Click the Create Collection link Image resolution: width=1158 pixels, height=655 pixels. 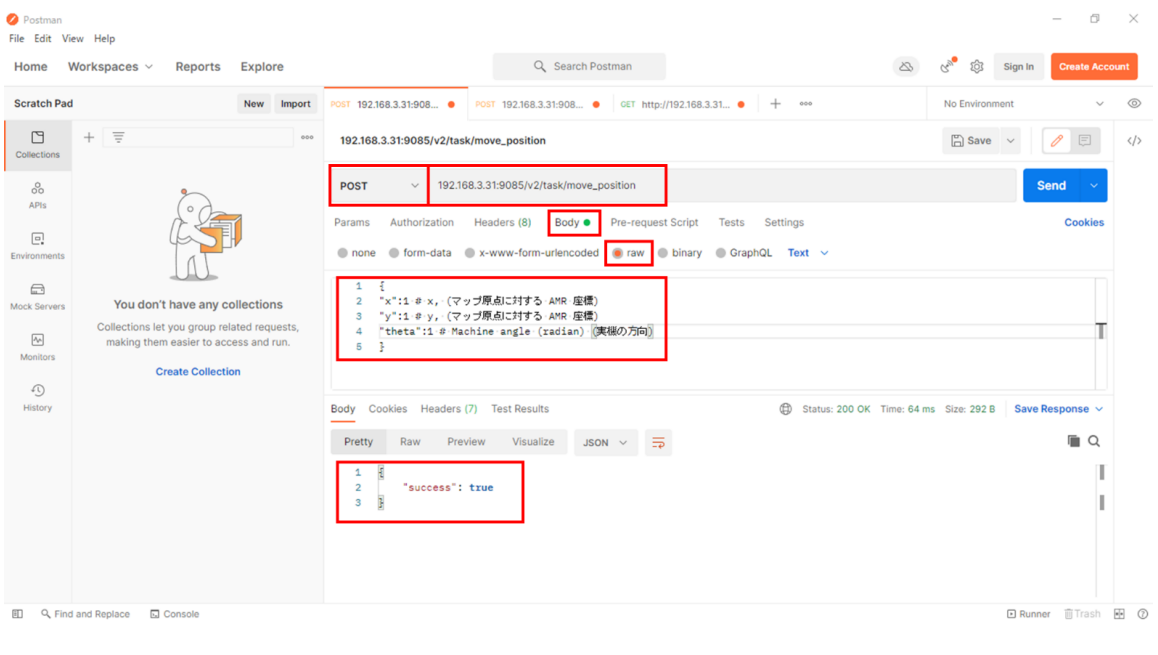point(198,372)
